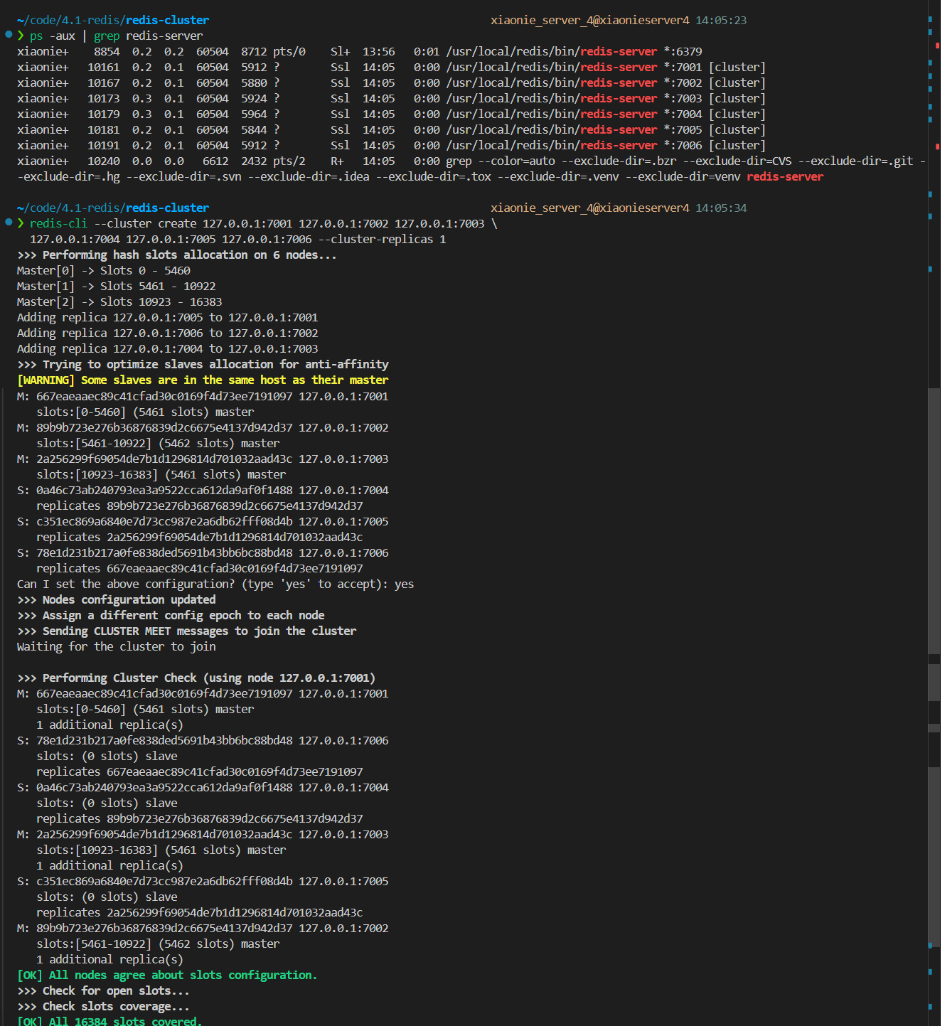941x1026 pixels.
Task: Click the pts/2 terminal column value
Action: 289,162
